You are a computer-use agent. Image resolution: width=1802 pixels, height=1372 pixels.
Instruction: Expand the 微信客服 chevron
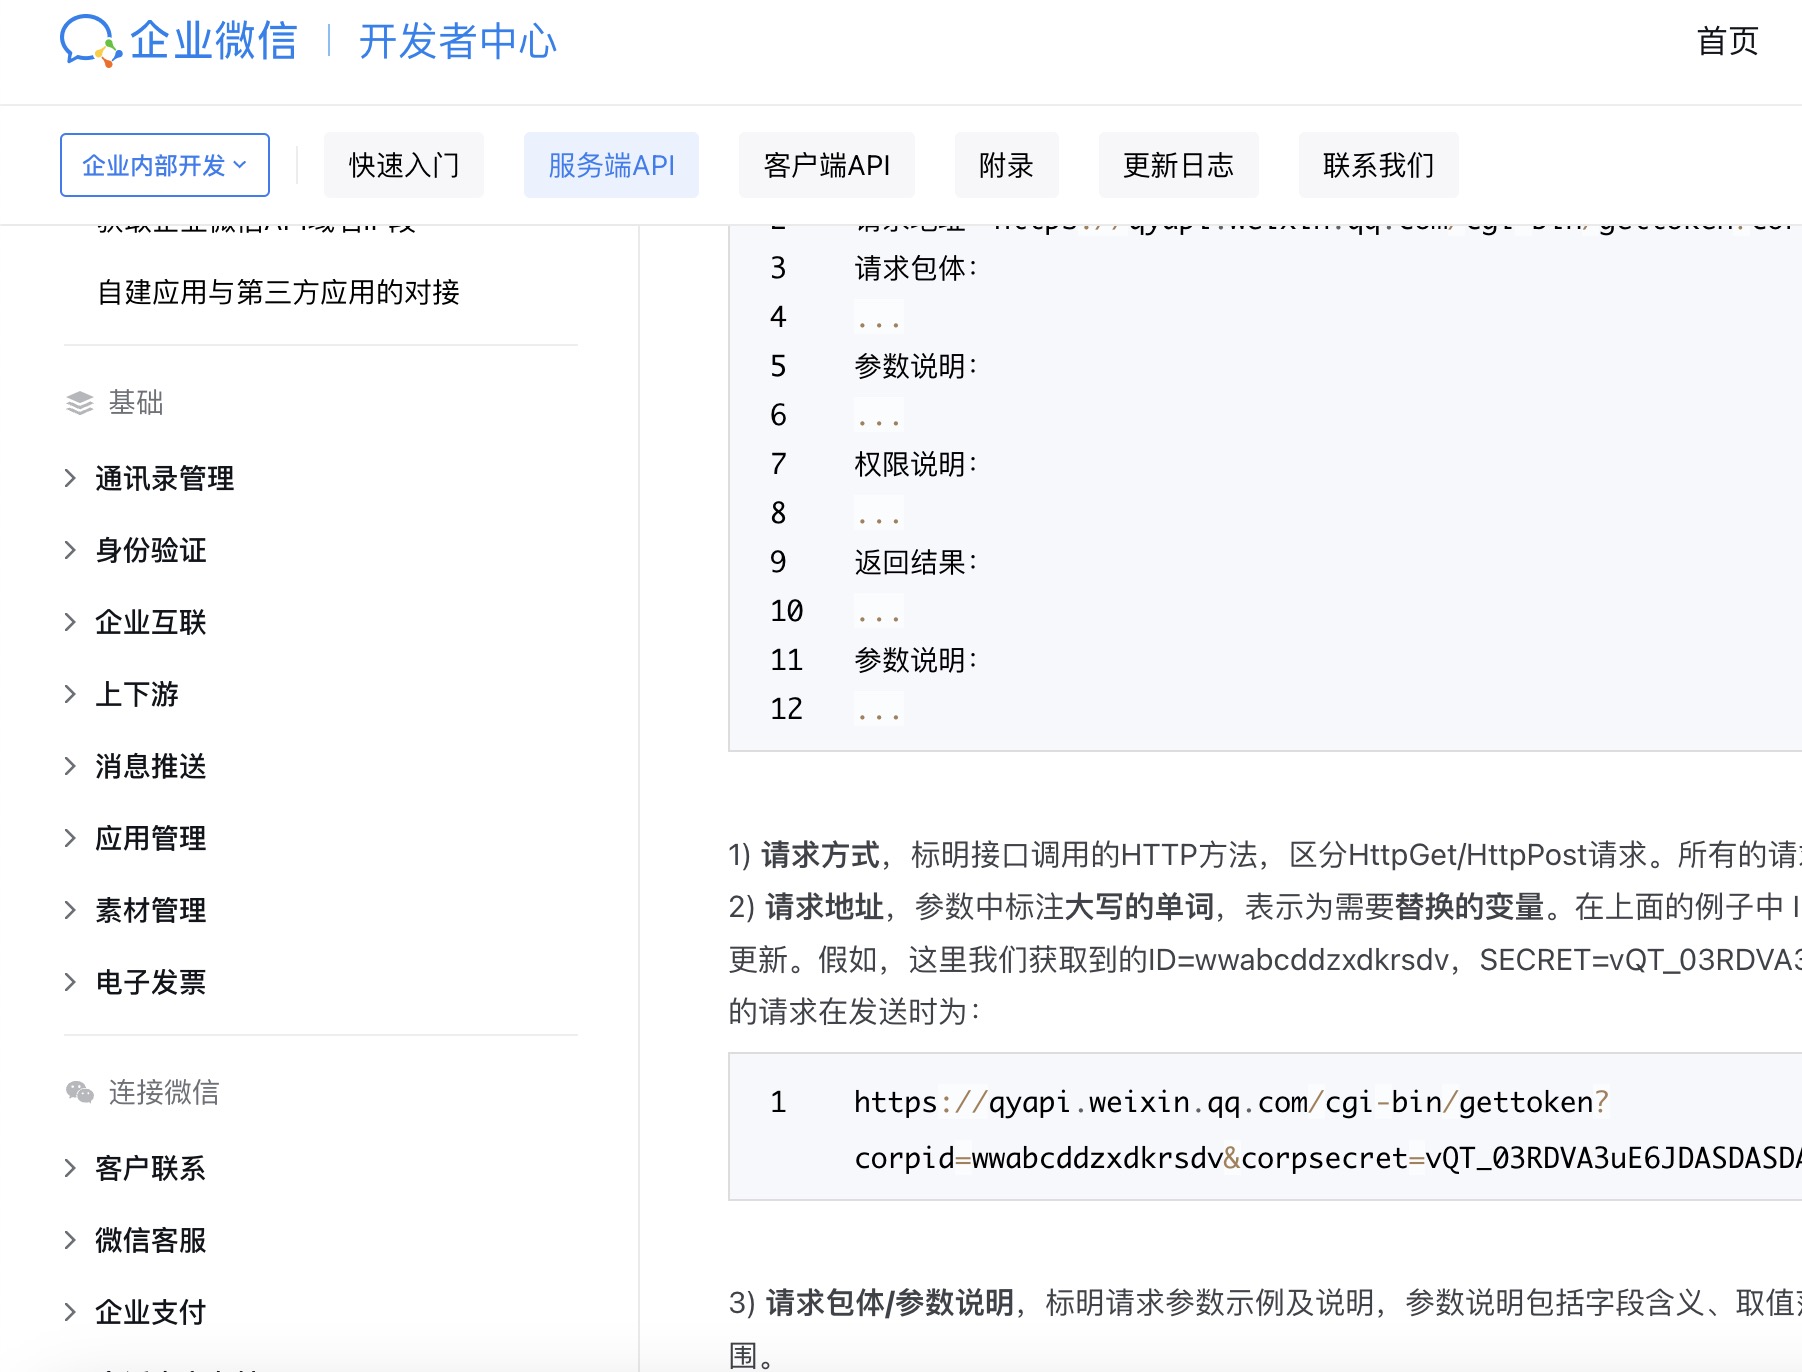70,1240
